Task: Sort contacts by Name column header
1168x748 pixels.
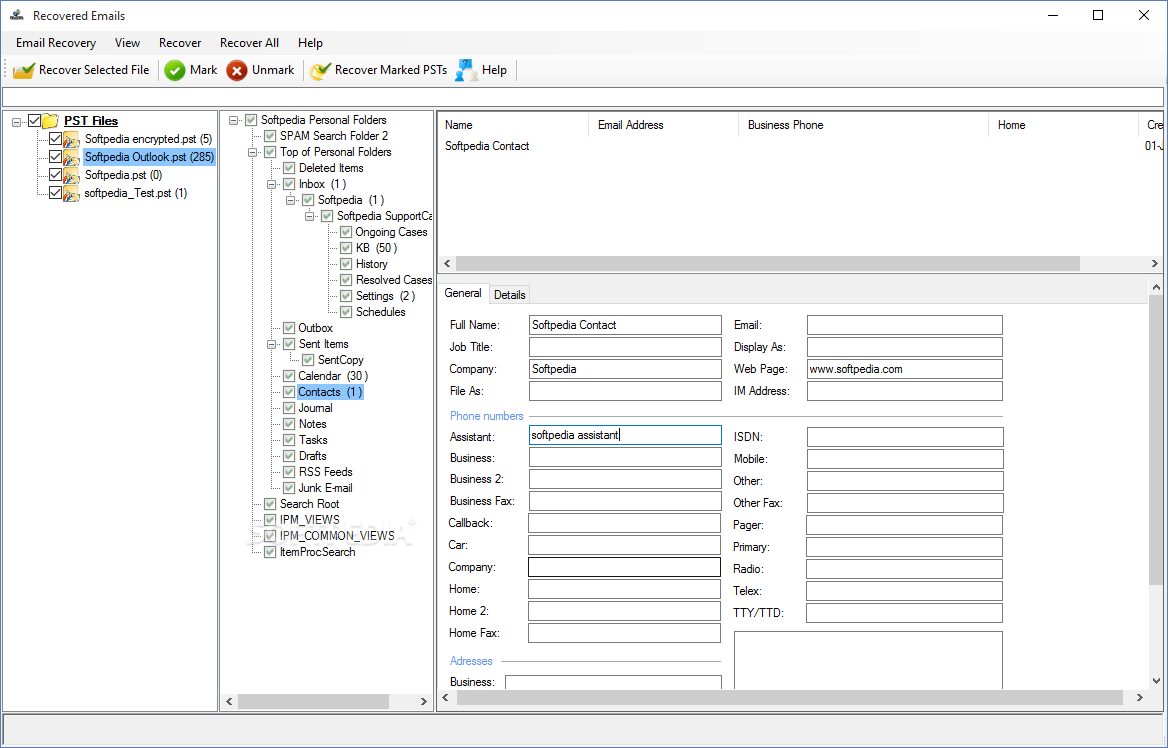Action: [x=514, y=125]
